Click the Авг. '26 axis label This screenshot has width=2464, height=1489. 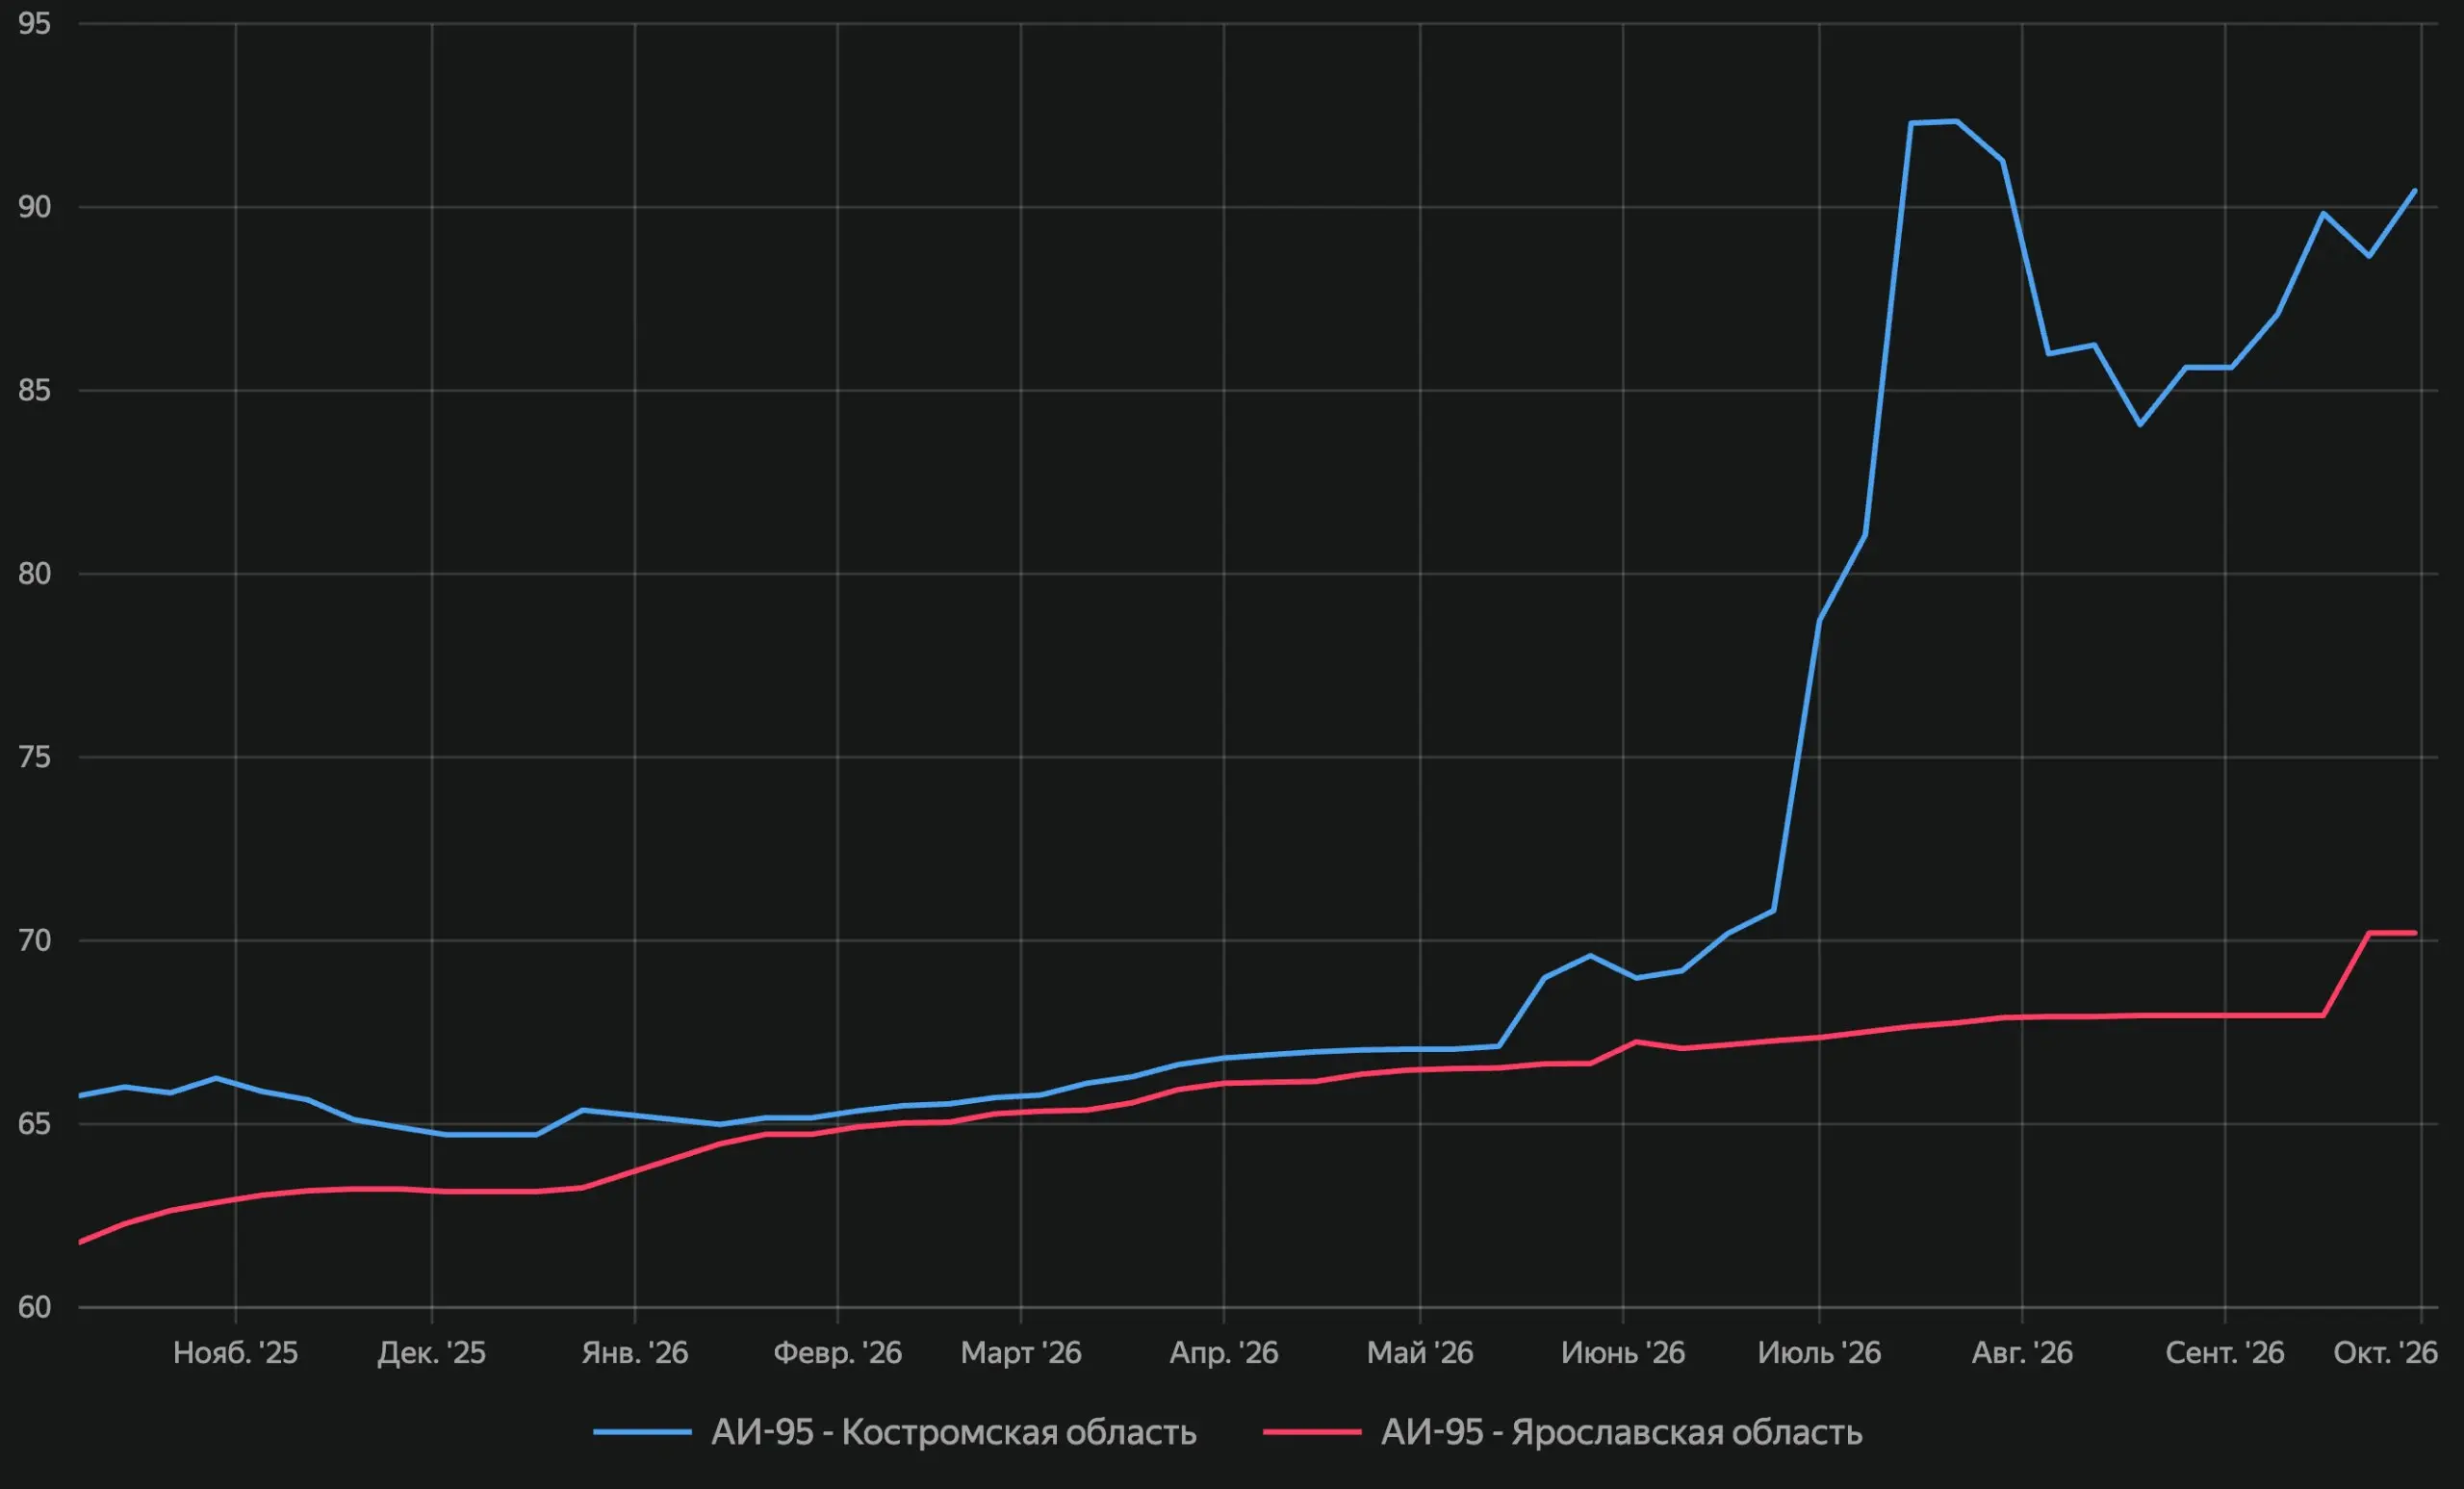point(2022,1353)
